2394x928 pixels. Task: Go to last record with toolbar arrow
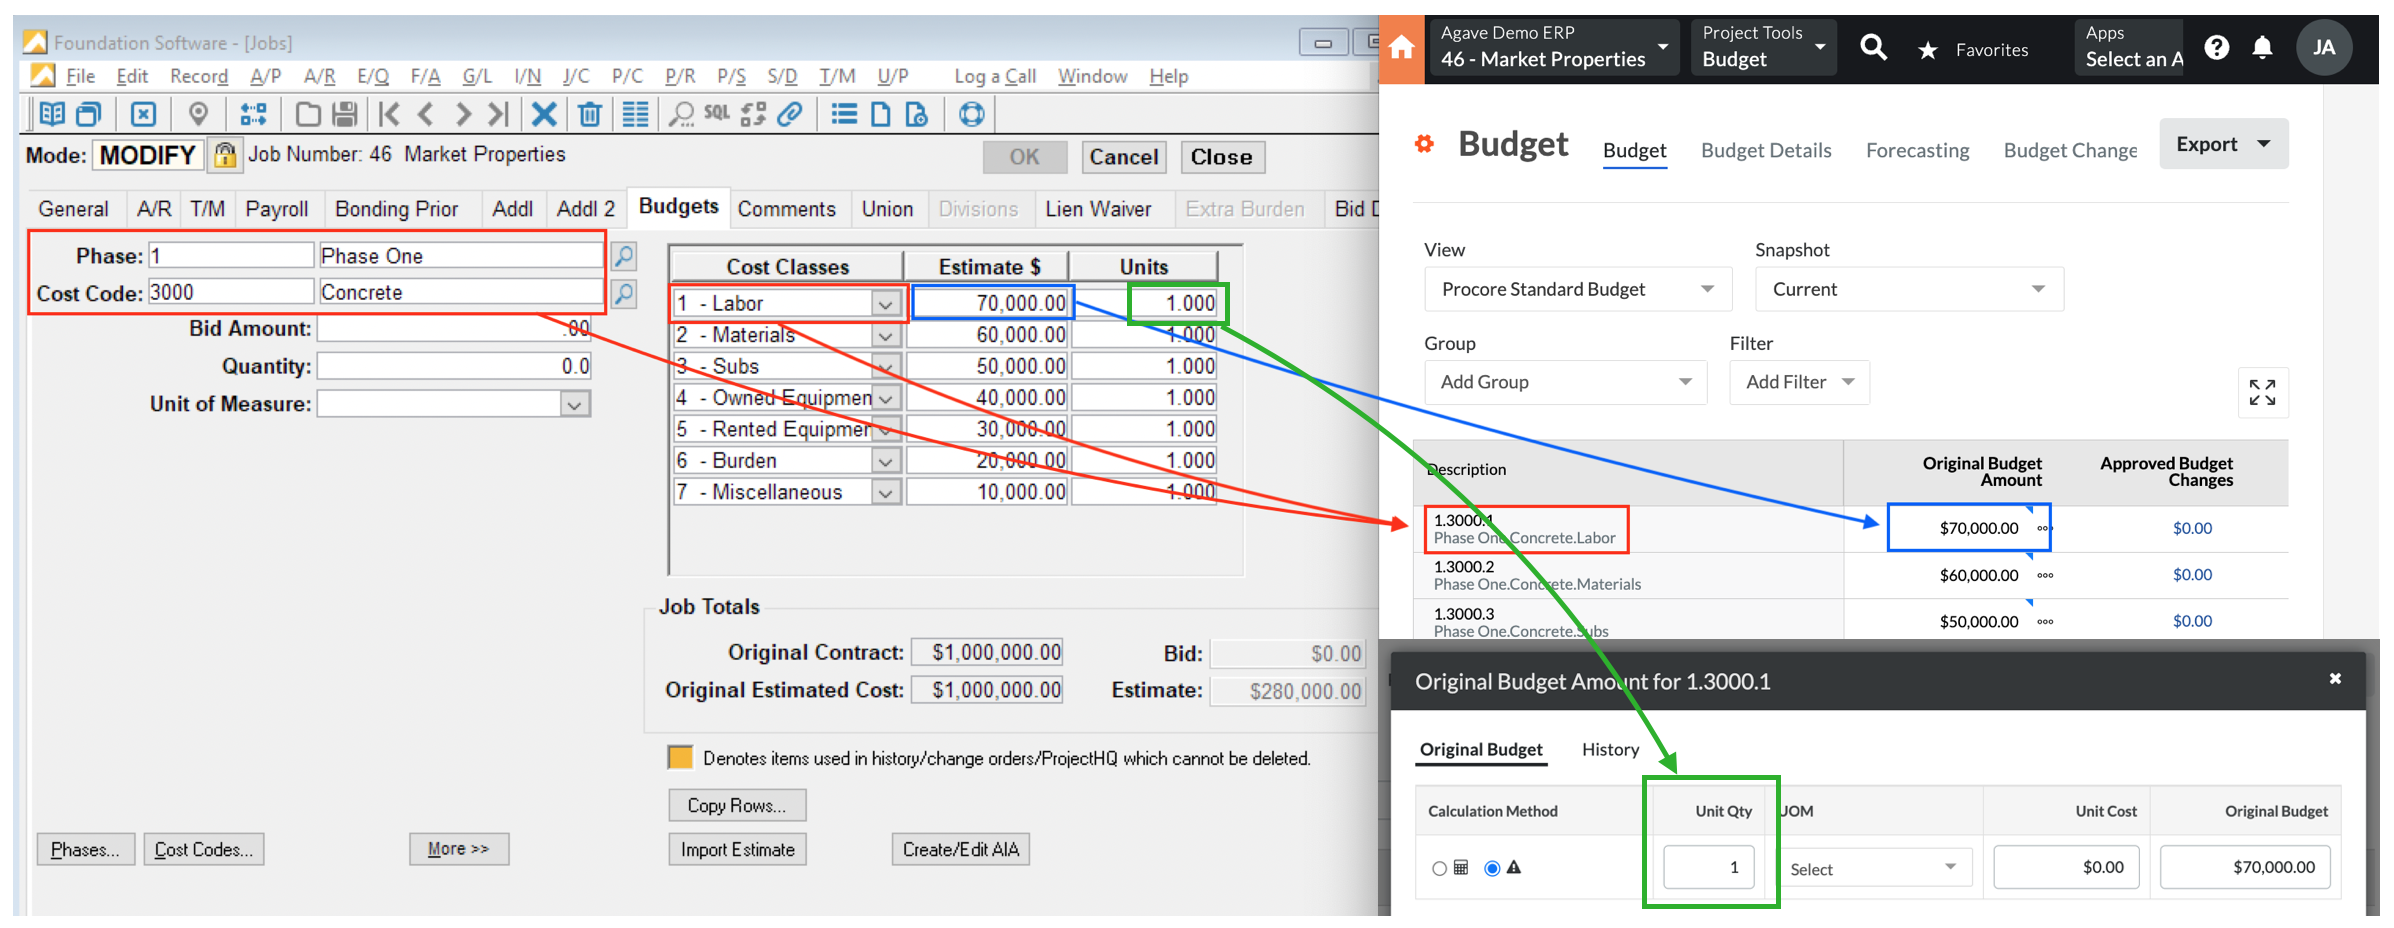[x=498, y=115]
